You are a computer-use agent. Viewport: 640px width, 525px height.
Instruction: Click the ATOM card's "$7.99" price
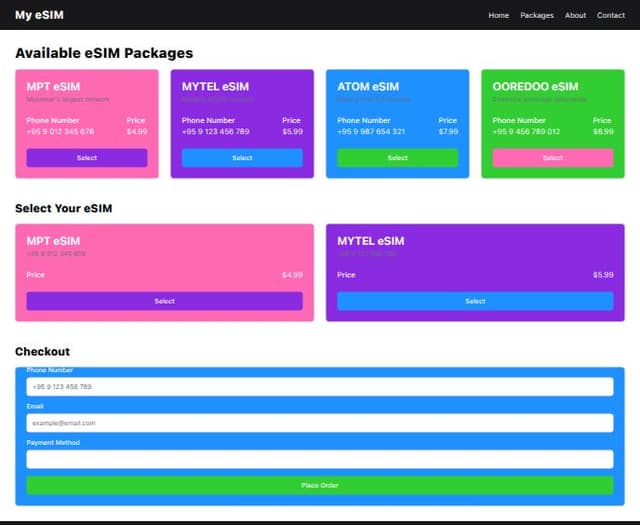coord(448,131)
